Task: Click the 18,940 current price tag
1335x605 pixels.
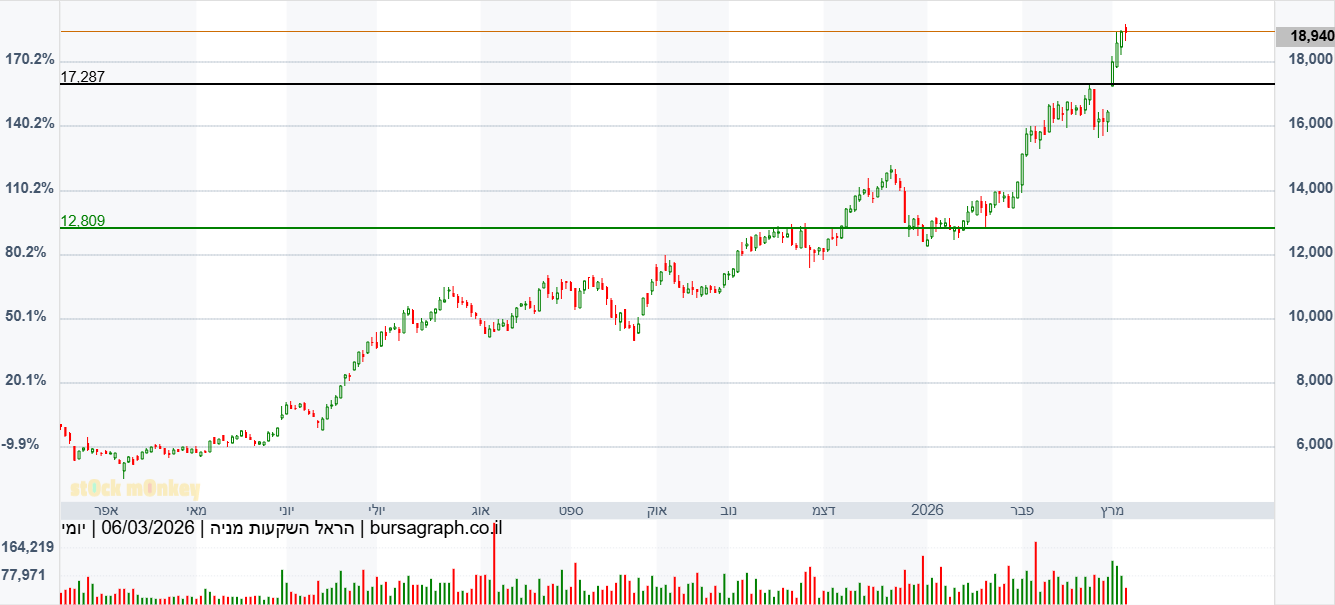Action: point(1310,36)
